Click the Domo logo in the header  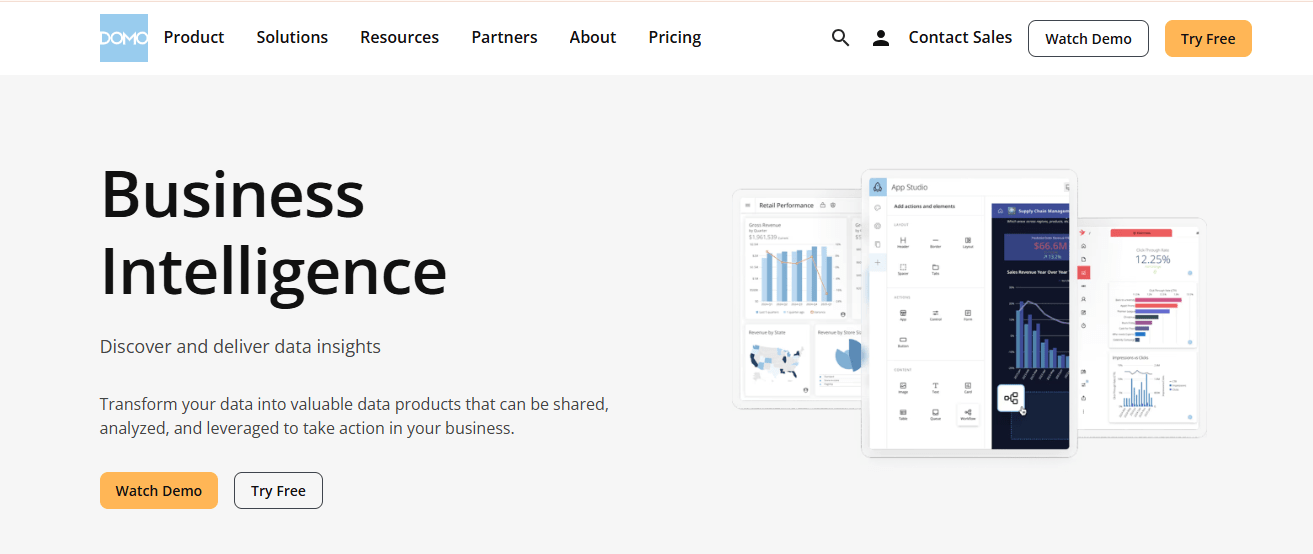pyautogui.click(x=124, y=38)
